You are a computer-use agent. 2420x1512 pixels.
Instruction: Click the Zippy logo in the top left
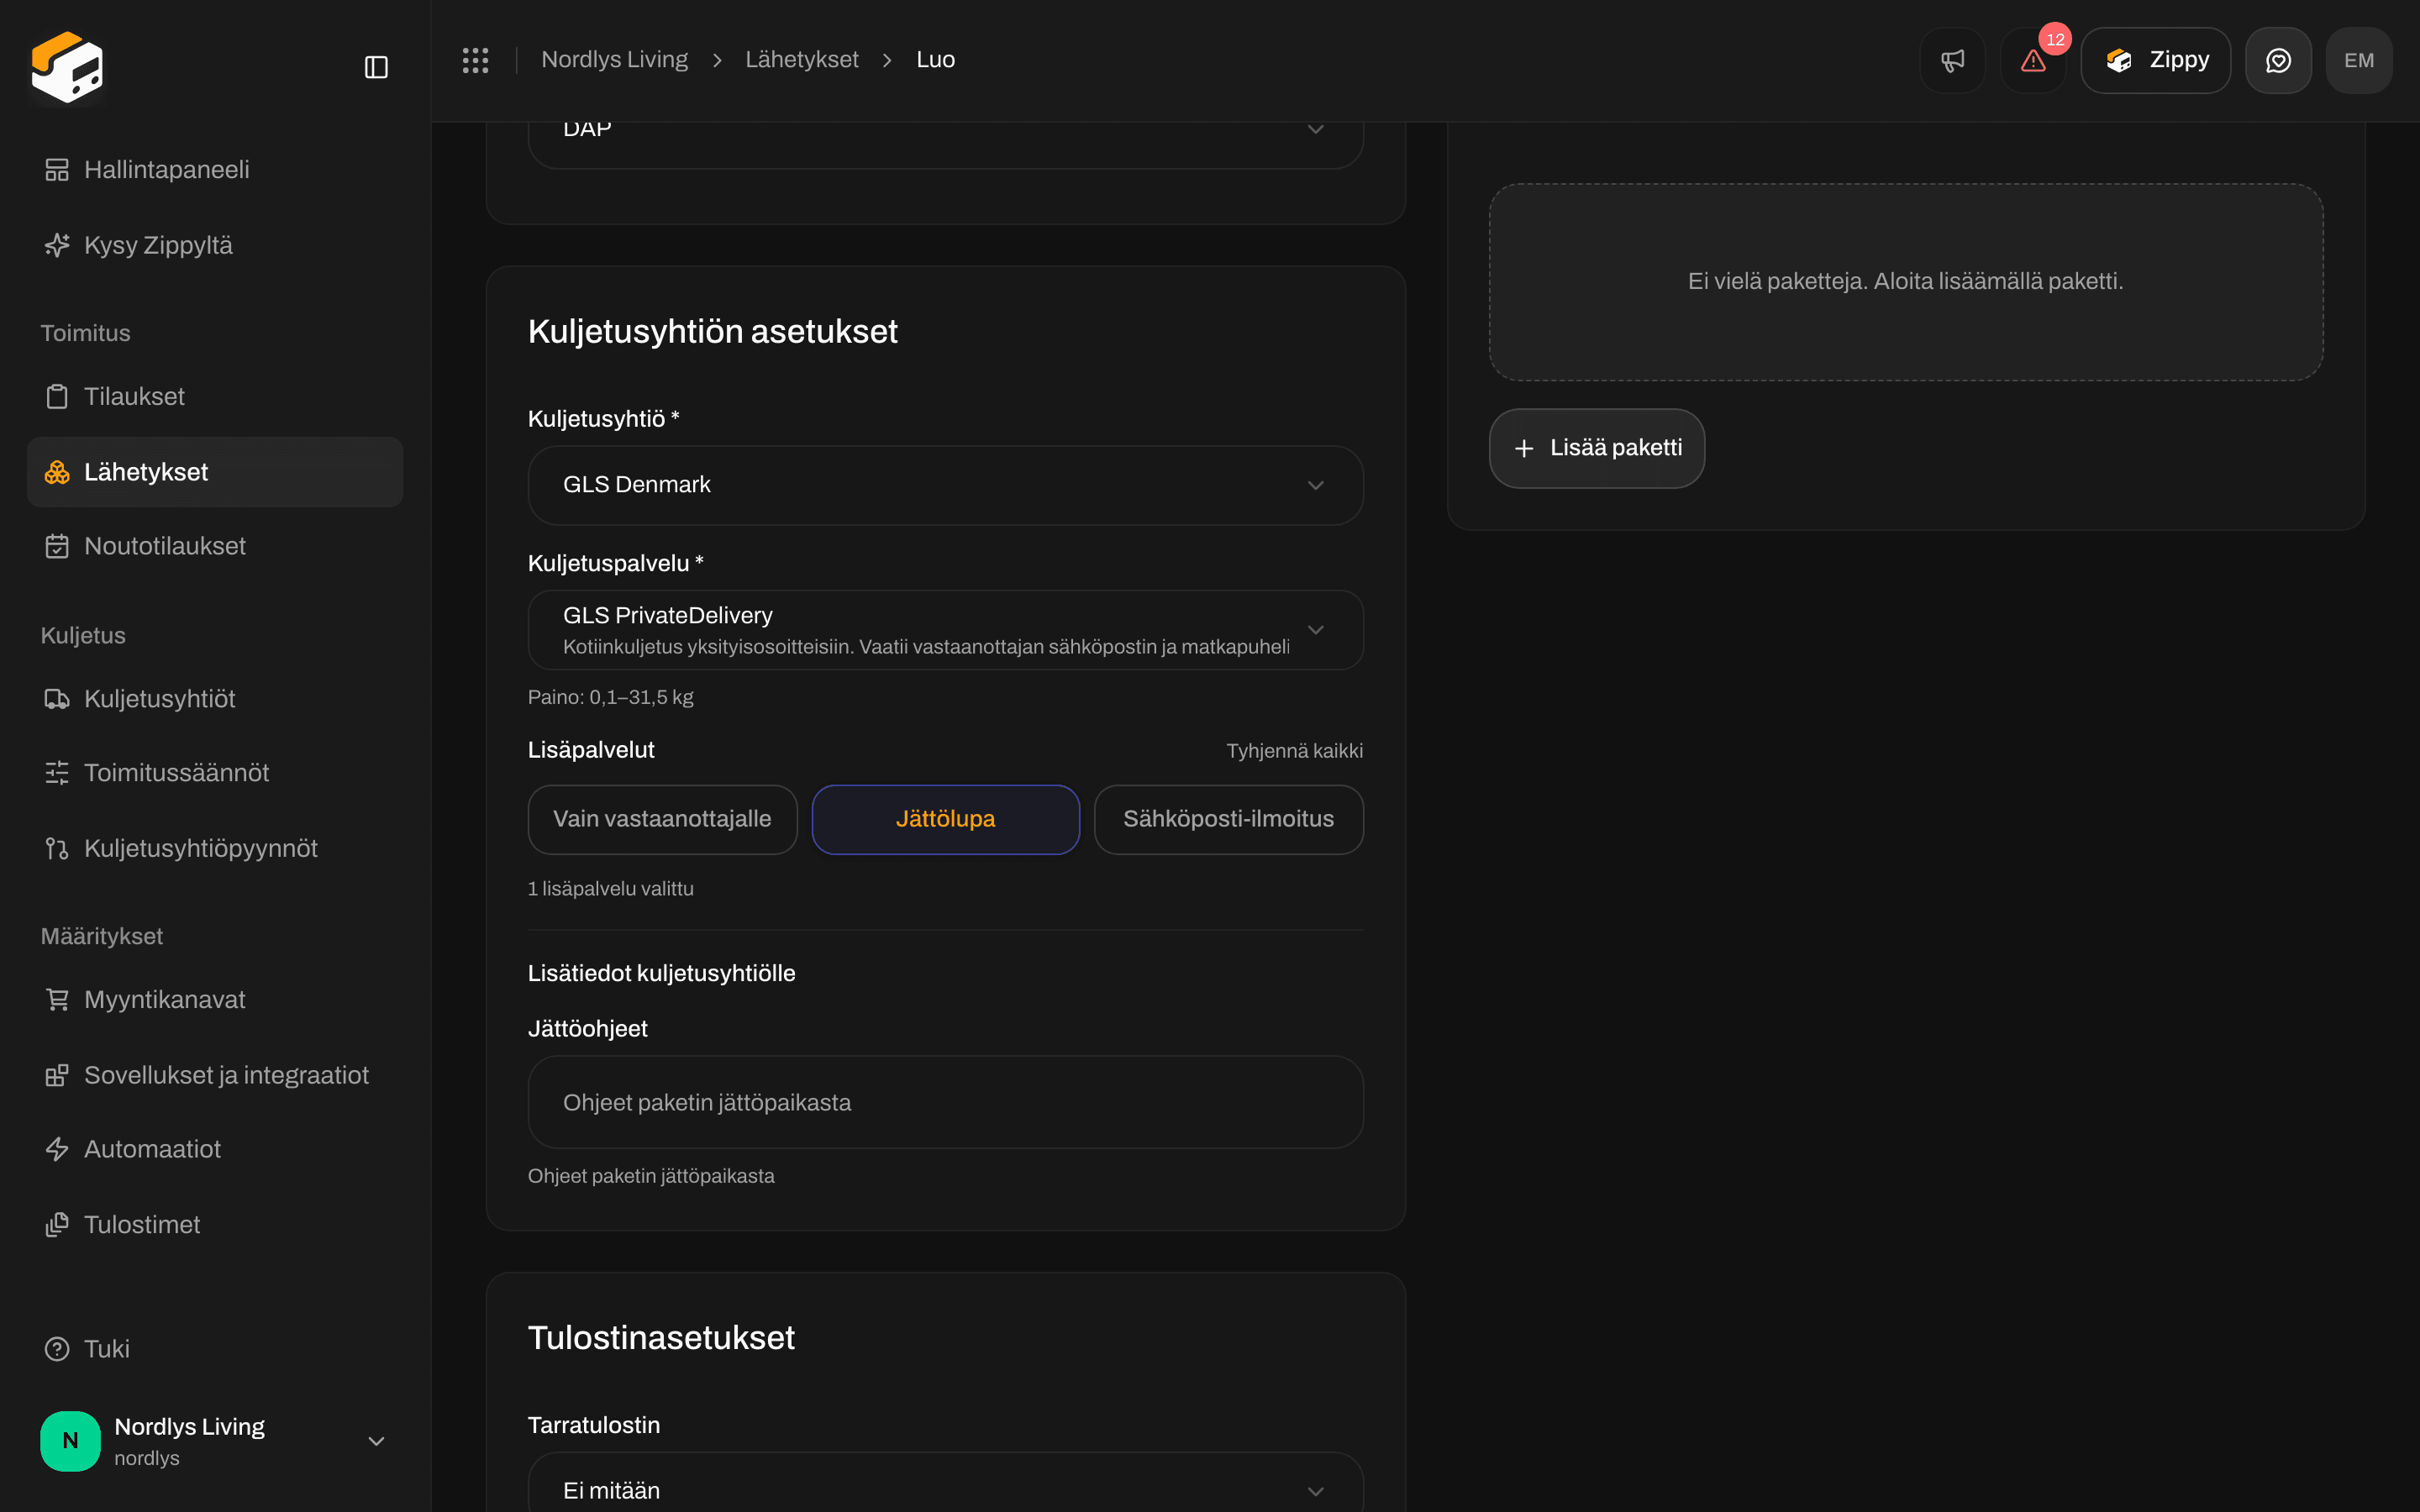pos(67,67)
